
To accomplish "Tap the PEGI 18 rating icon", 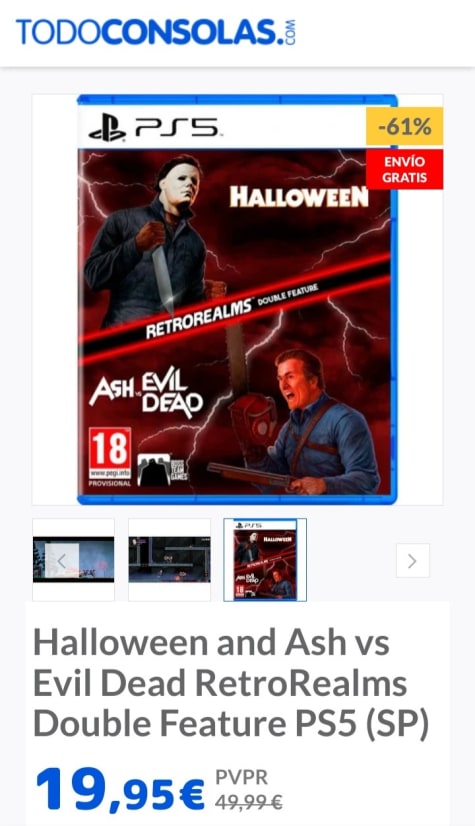I will (110, 457).
